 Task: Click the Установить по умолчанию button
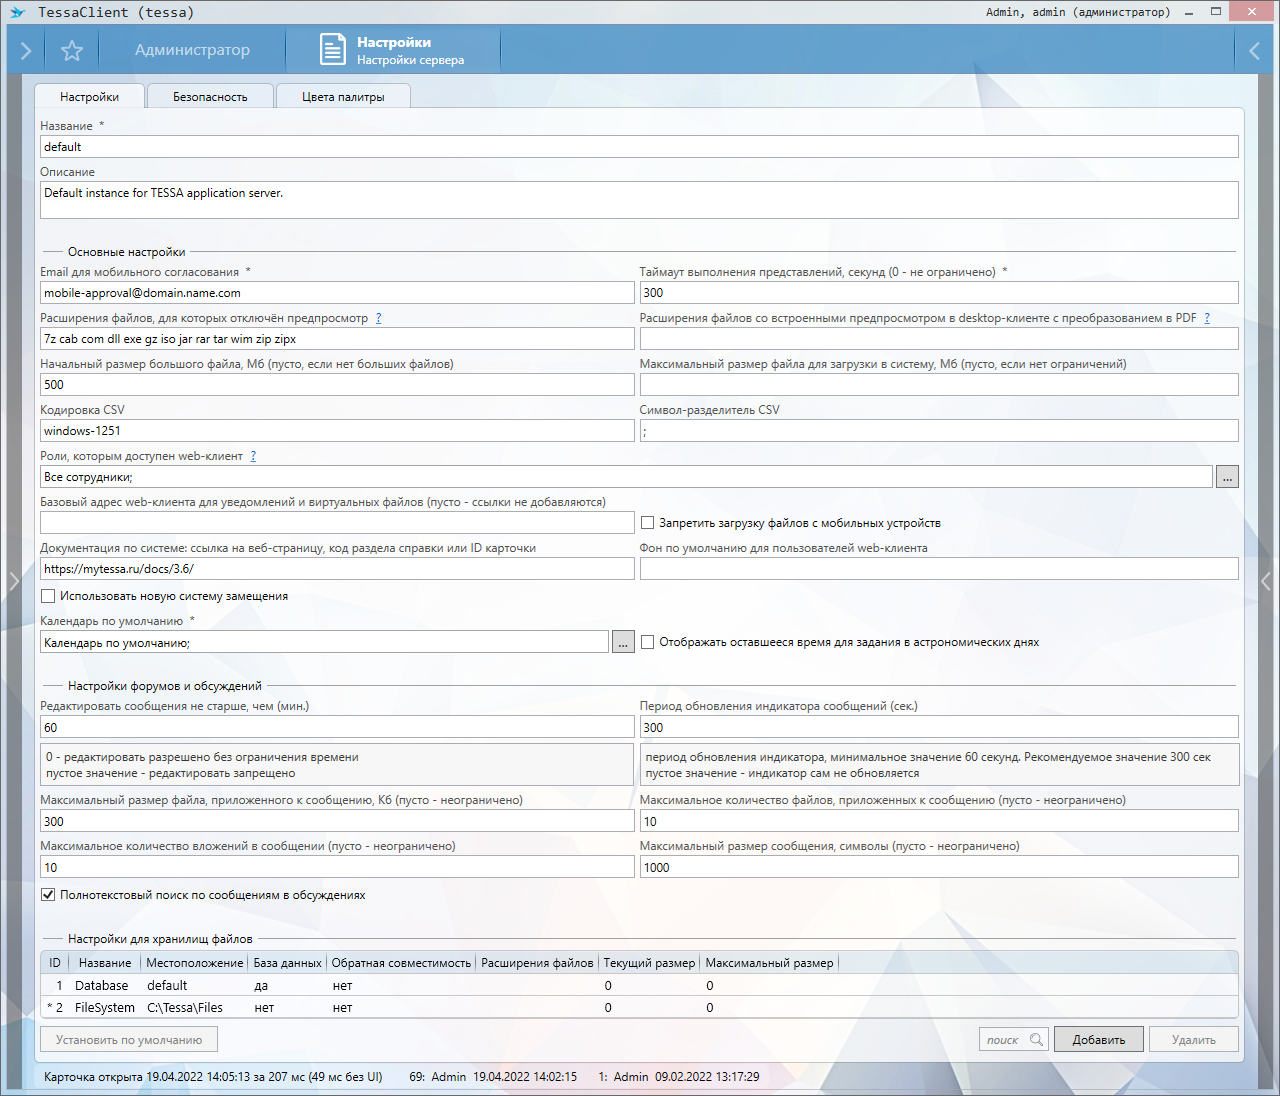coord(129,1040)
